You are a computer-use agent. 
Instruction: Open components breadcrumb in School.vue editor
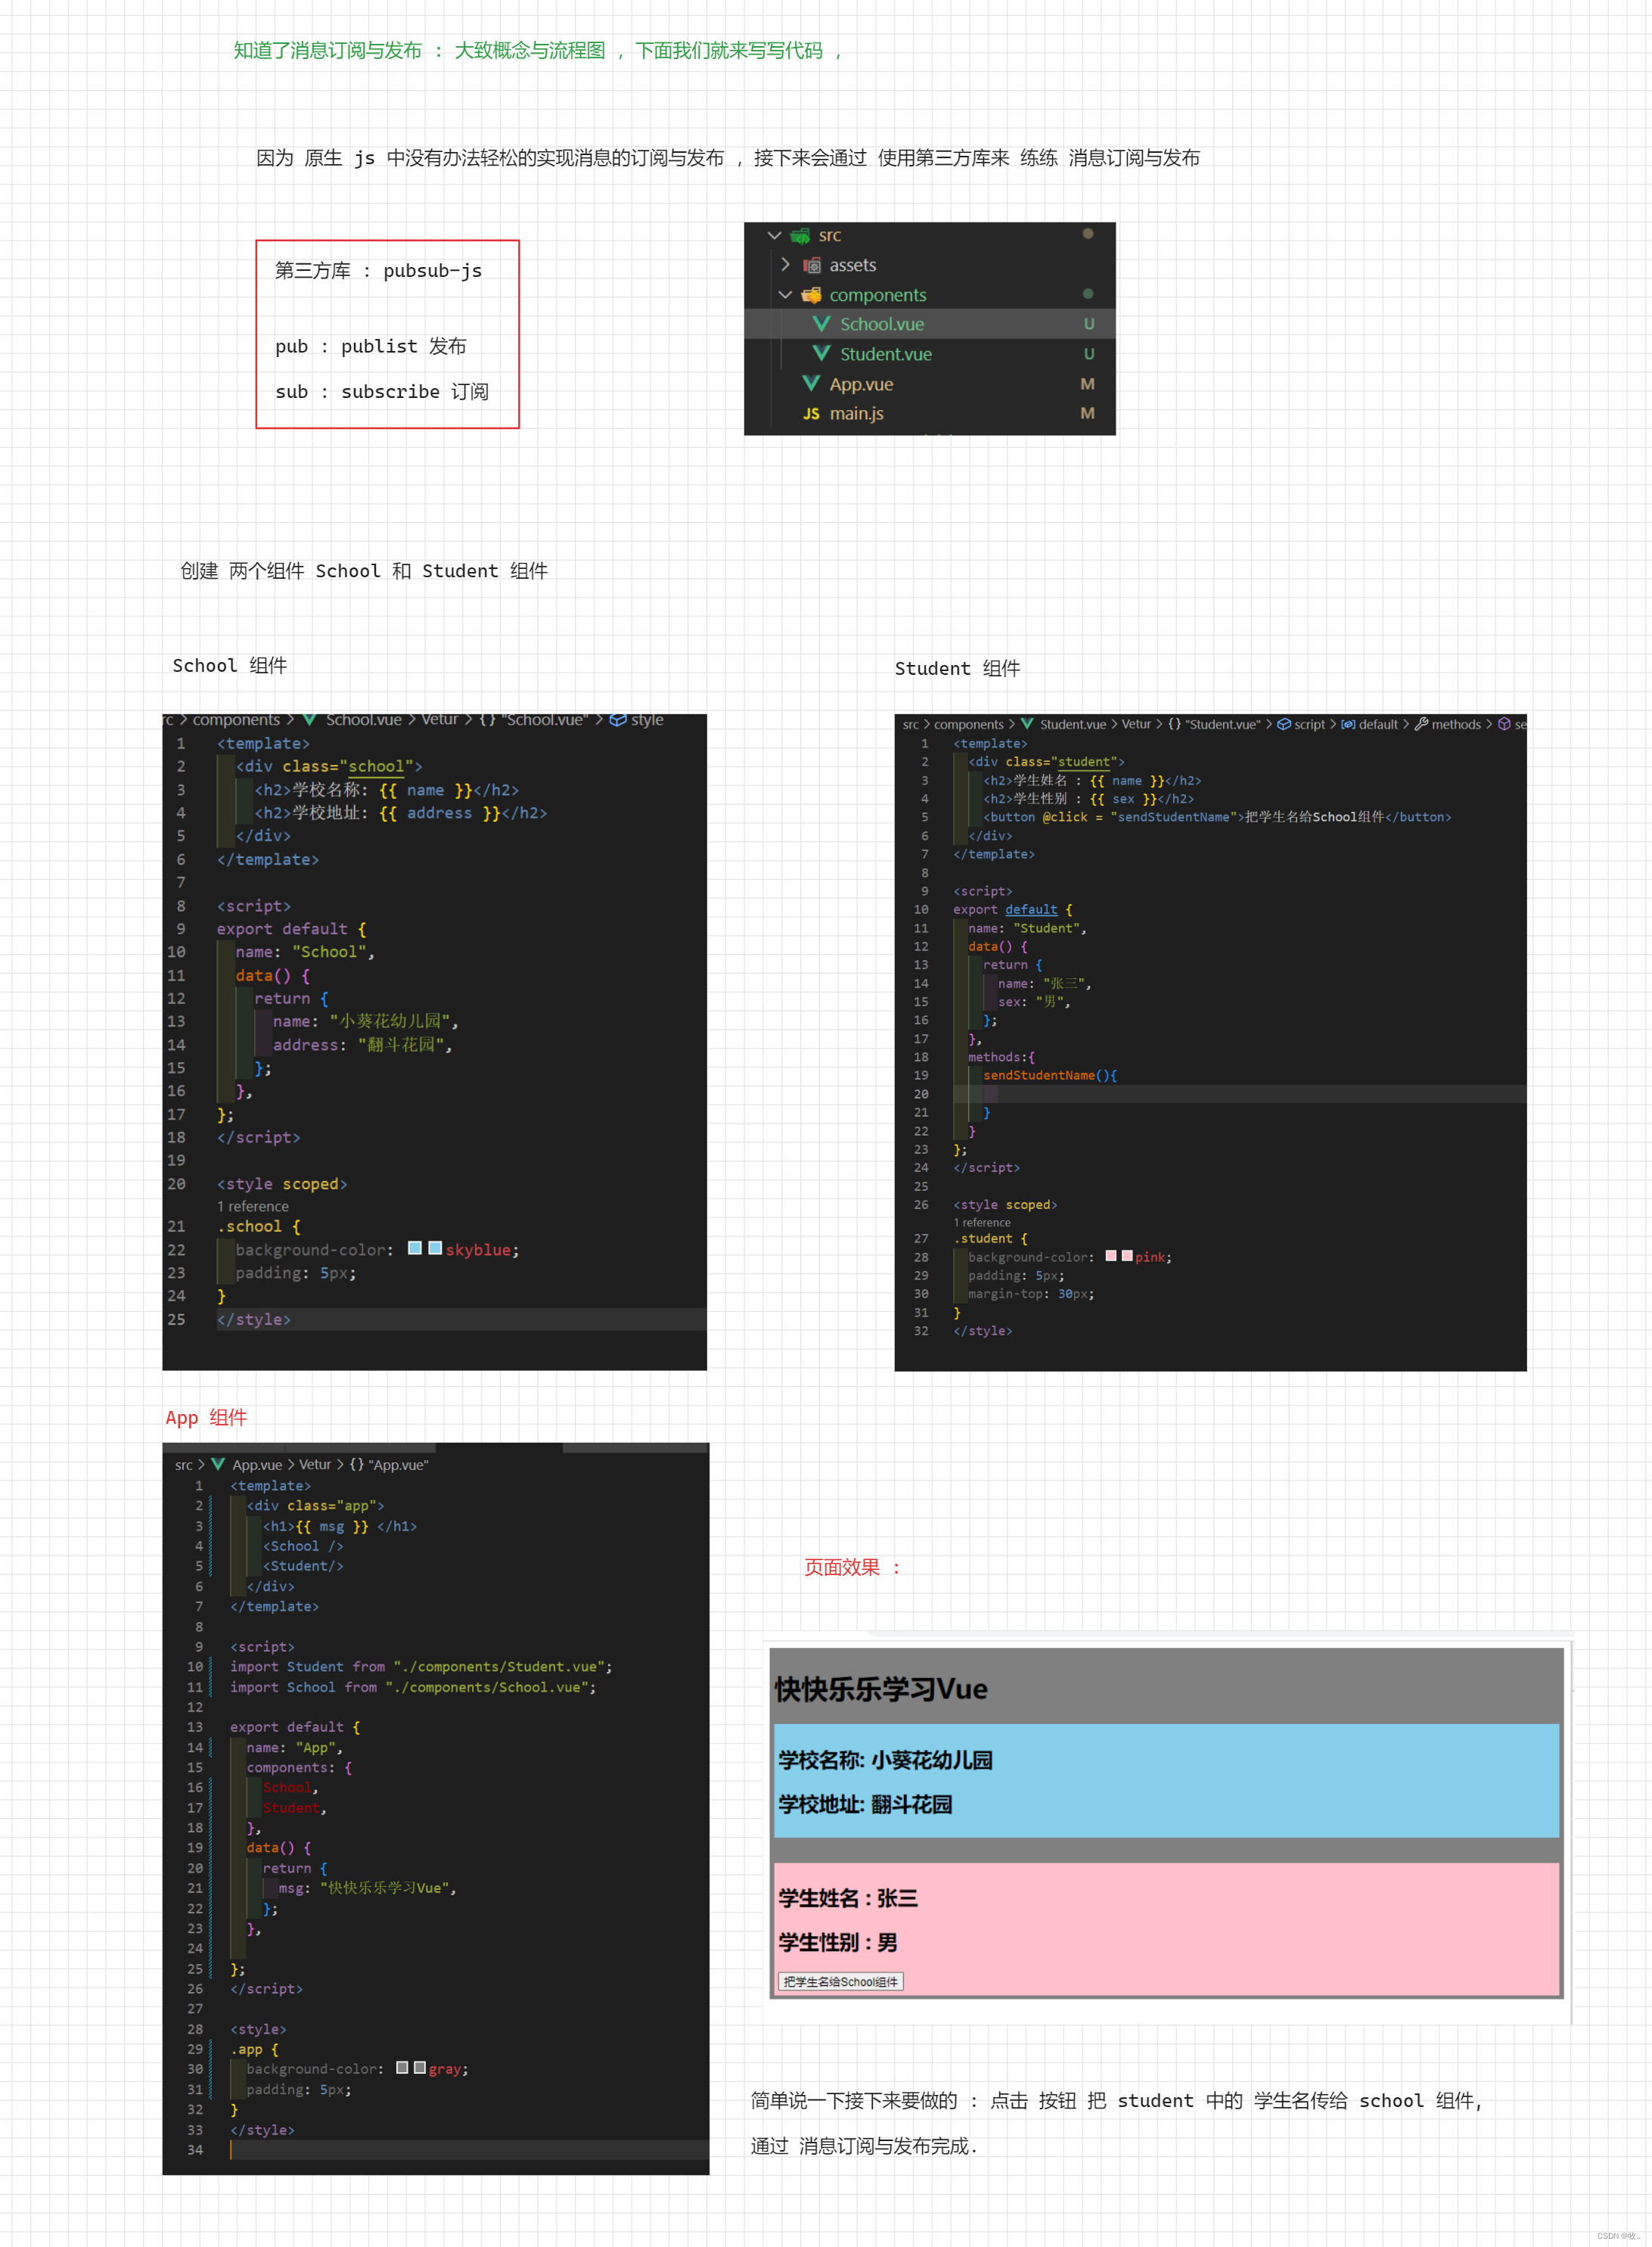click(x=236, y=720)
